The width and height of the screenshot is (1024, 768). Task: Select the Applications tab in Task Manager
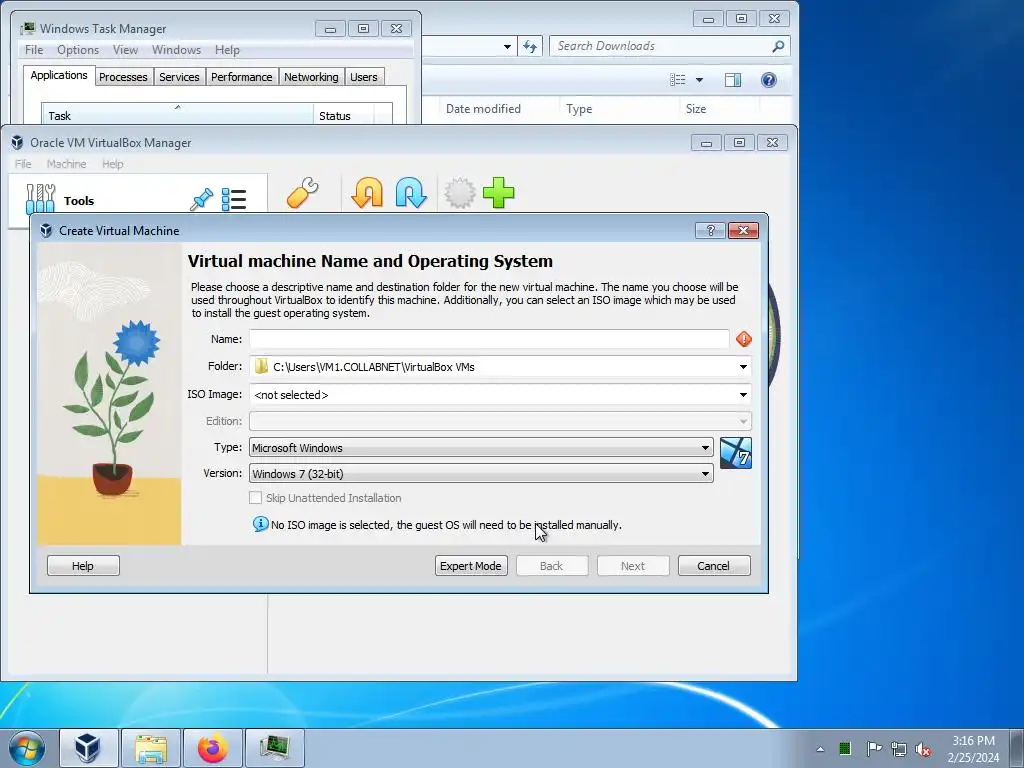coord(59,75)
